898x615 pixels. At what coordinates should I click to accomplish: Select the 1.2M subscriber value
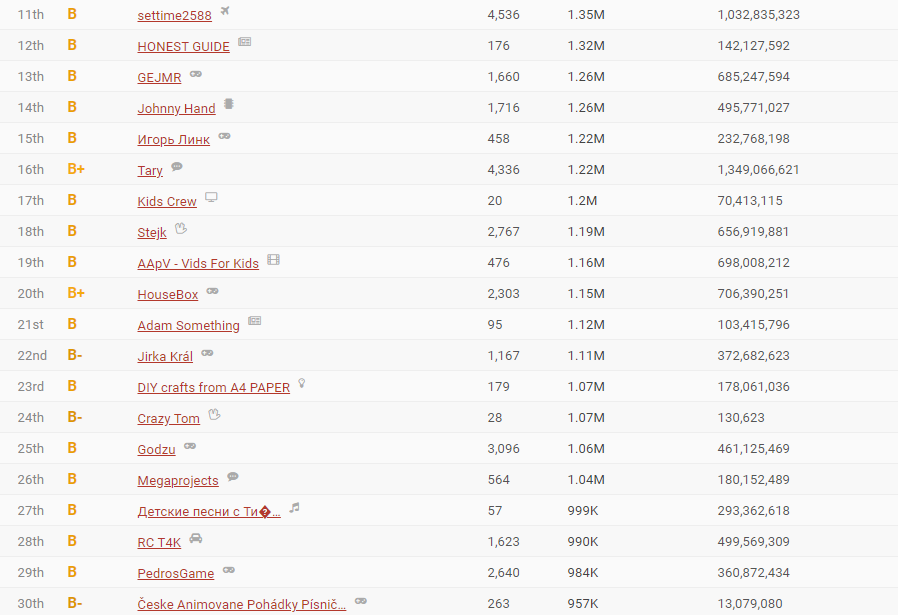click(x=582, y=200)
